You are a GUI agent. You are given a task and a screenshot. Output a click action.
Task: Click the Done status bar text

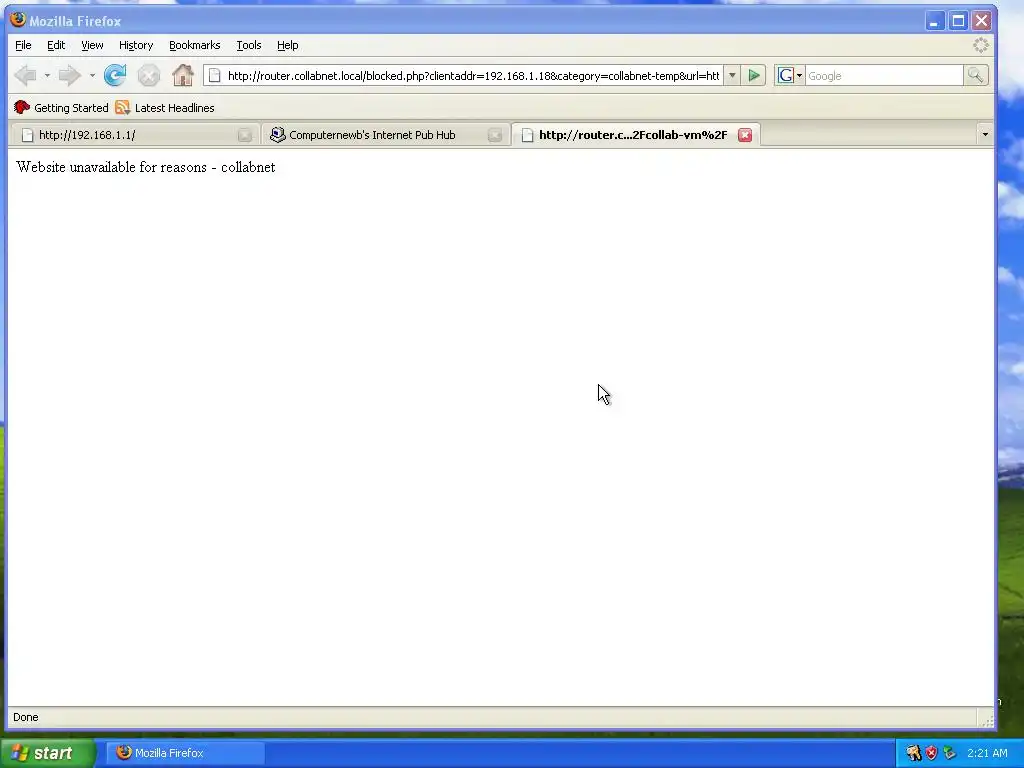pos(25,717)
